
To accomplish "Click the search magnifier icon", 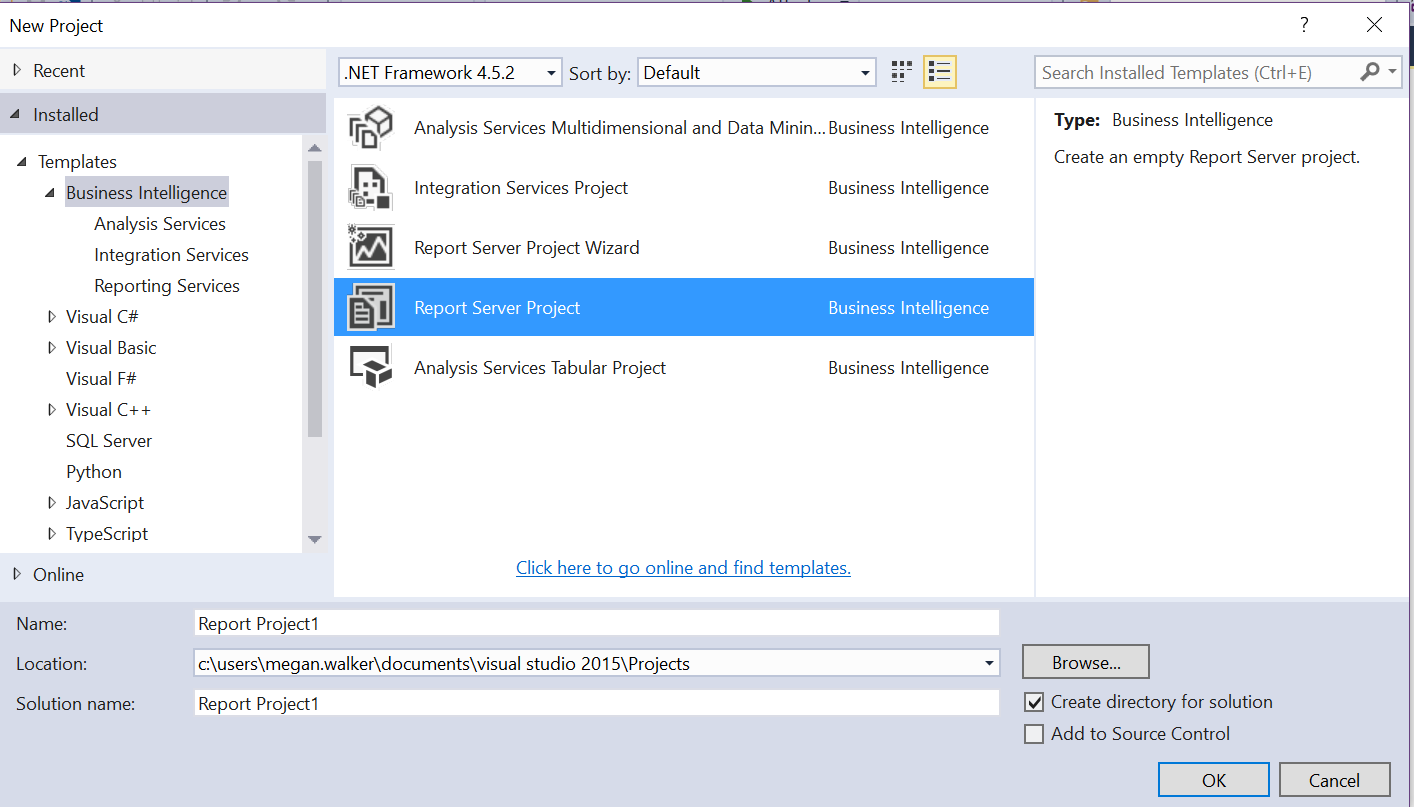I will (x=1370, y=72).
